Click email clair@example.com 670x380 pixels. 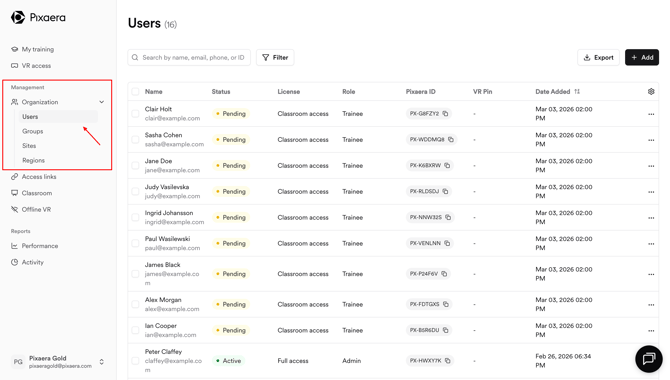(x=172, y=118)
